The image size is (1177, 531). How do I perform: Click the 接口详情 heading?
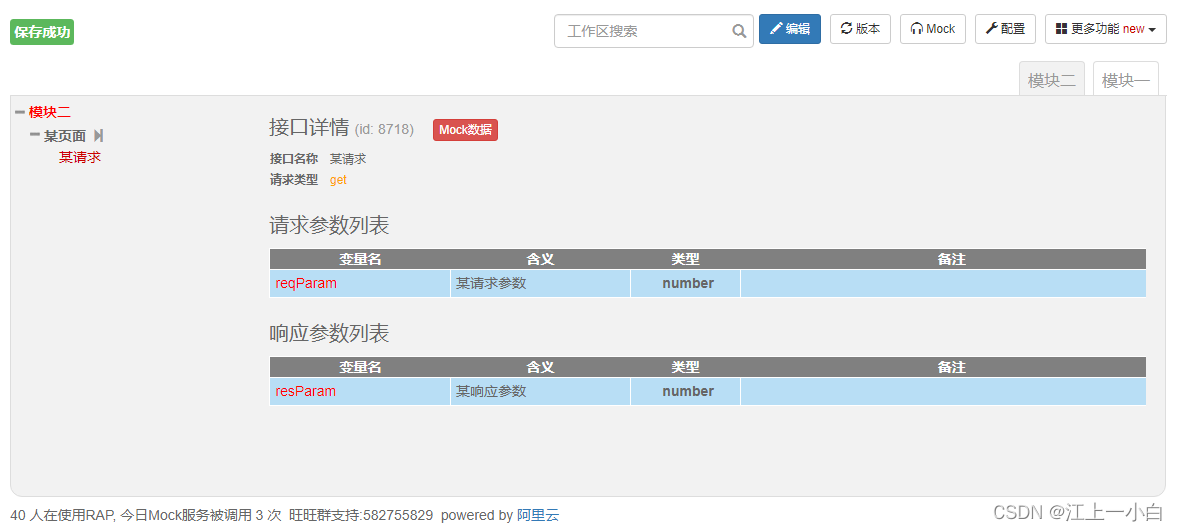tap(309, 128)
